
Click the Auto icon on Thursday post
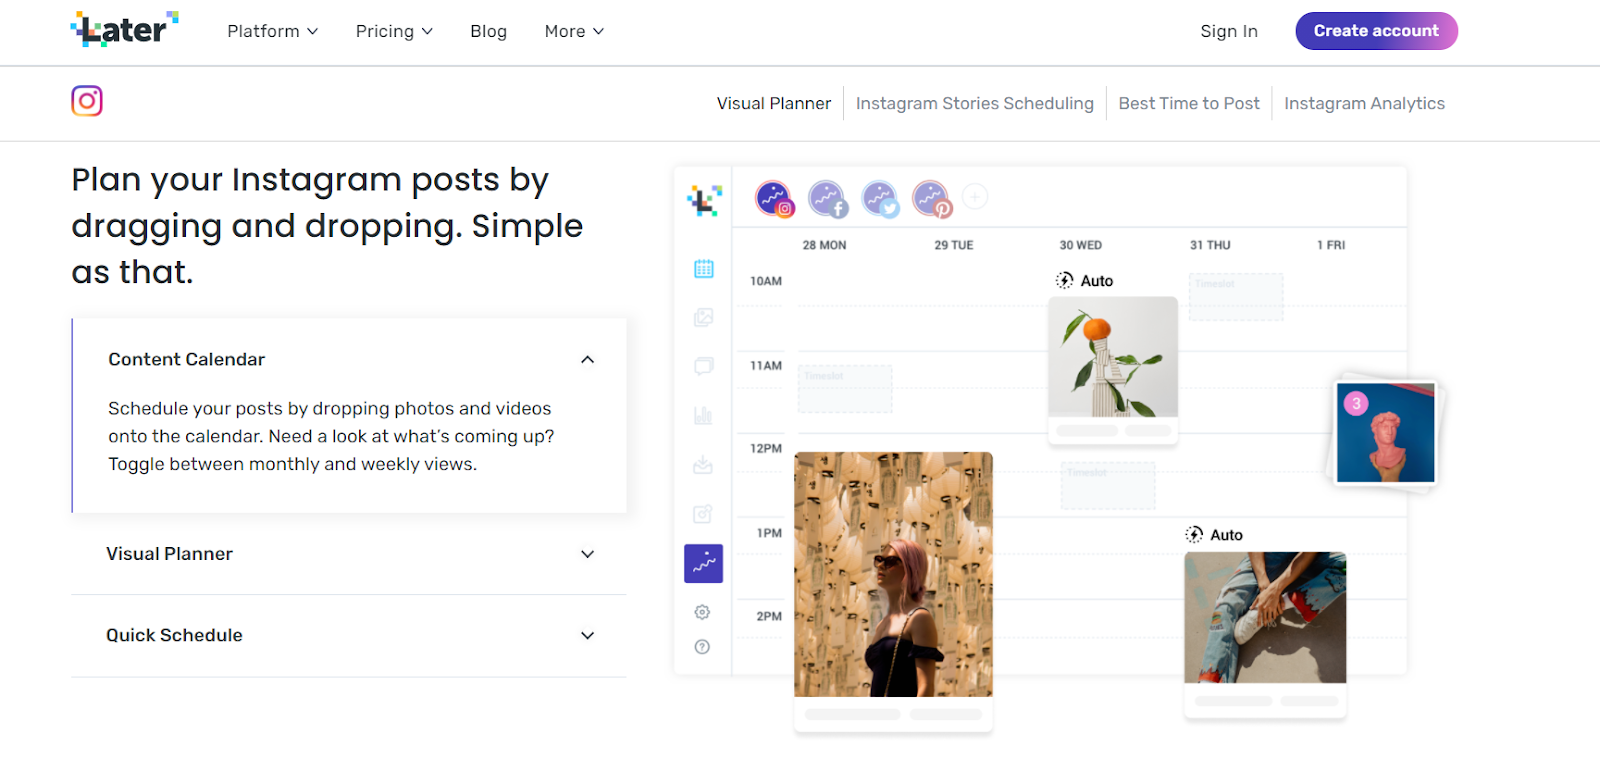[x=1194, y=534]
